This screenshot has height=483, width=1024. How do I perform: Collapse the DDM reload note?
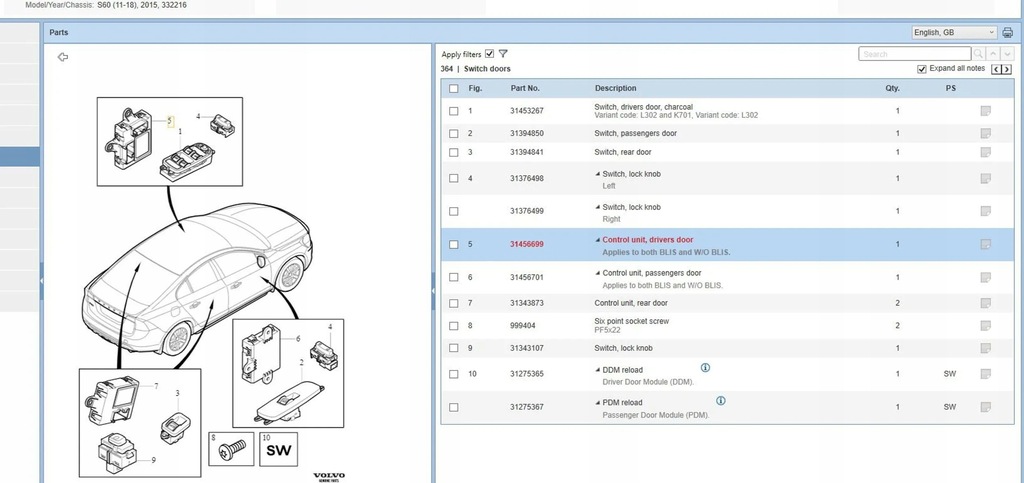(598, 370)
